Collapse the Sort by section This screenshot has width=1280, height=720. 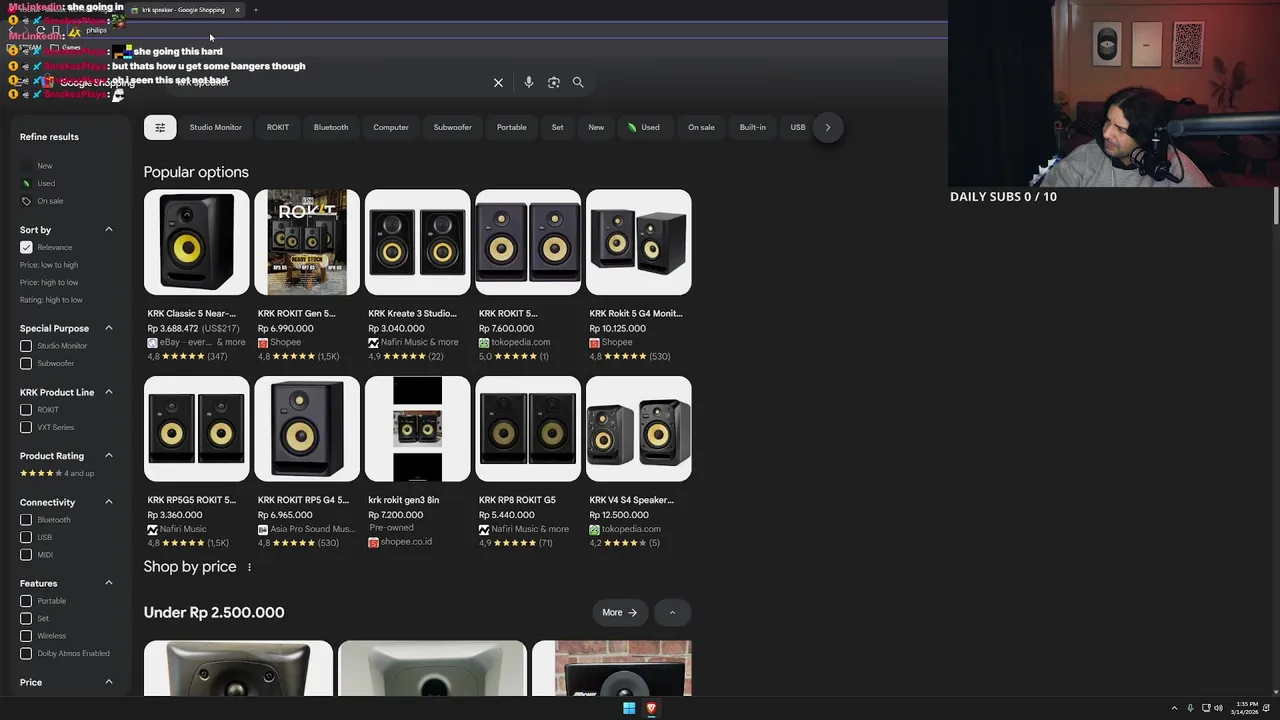pos(109,230)
